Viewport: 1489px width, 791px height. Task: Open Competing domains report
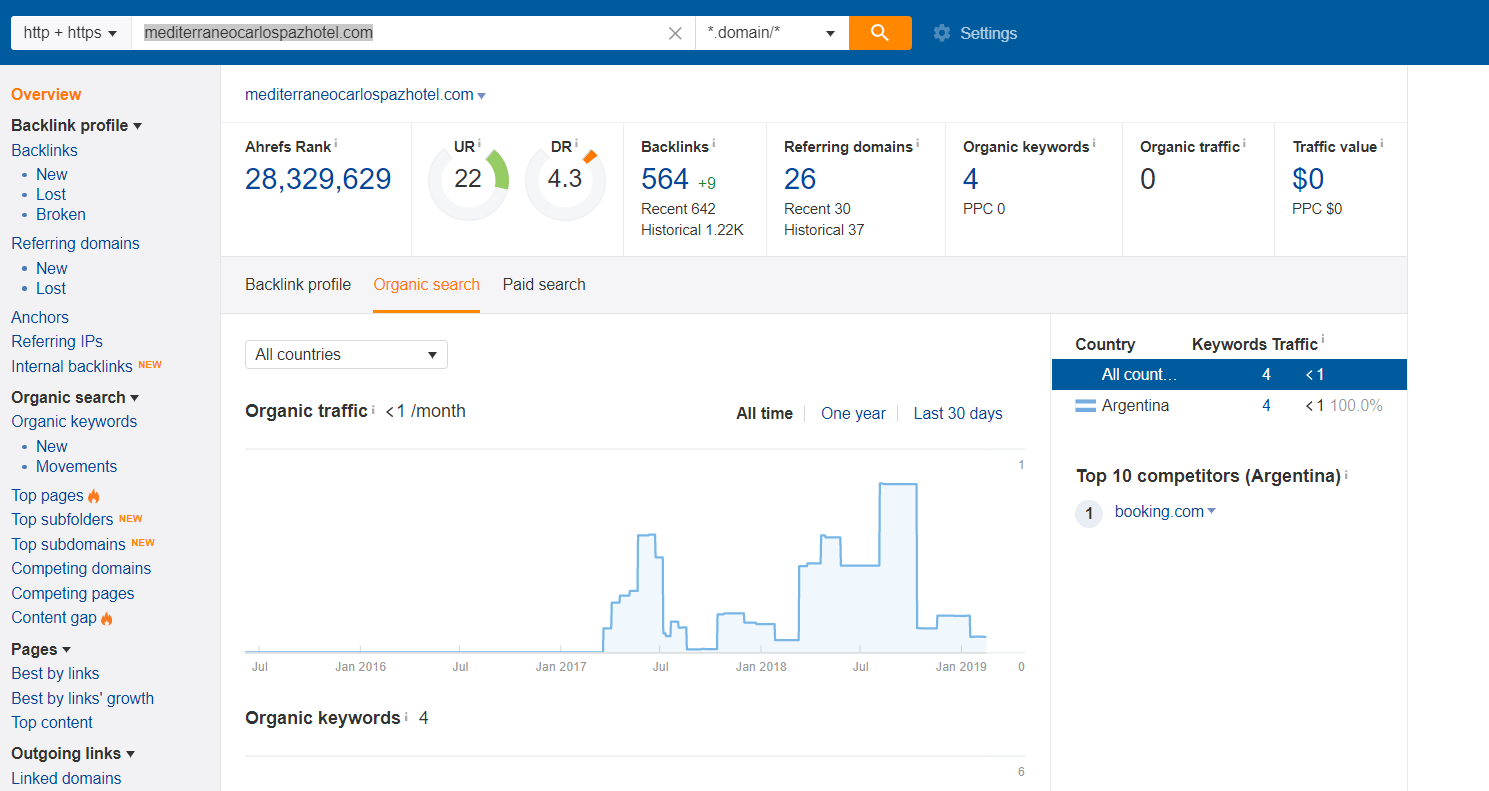pyautogui.click(x=81, y=569)
